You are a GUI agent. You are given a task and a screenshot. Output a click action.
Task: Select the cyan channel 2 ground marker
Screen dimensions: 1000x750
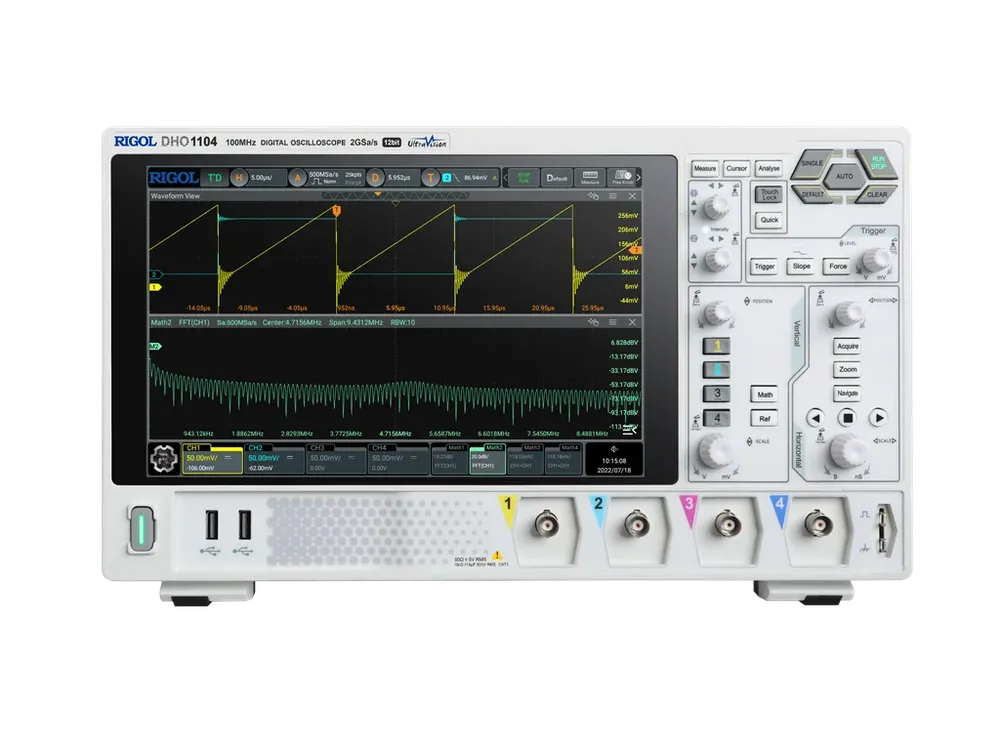coord(155,275)
